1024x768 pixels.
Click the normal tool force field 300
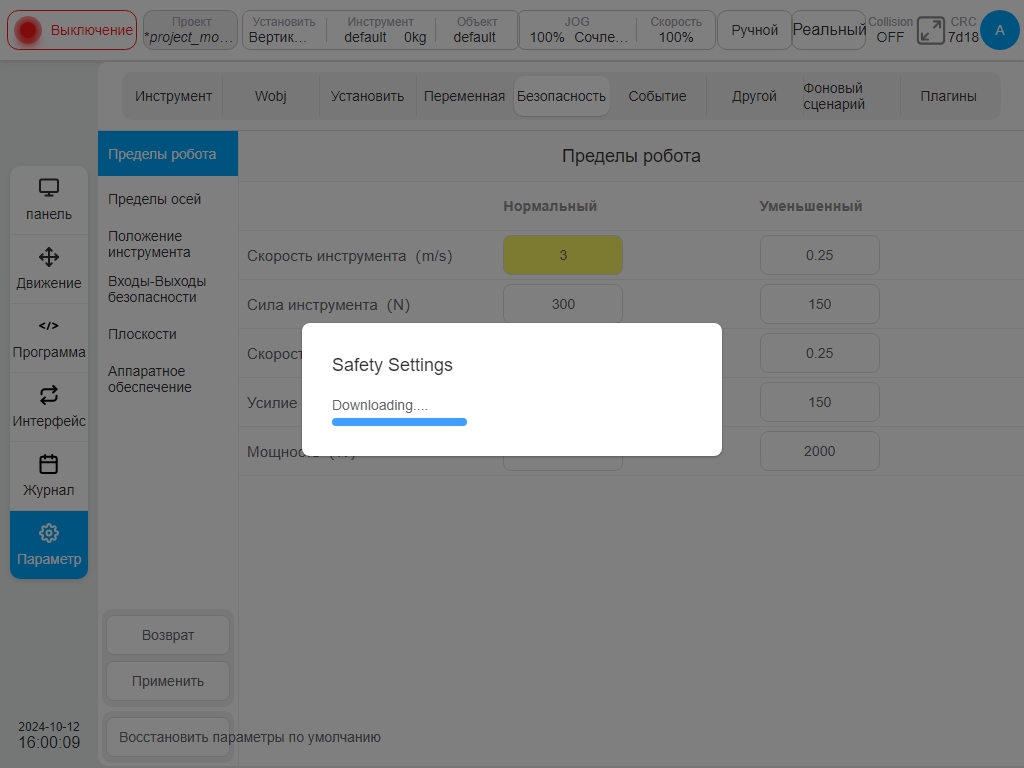(562, 304)
